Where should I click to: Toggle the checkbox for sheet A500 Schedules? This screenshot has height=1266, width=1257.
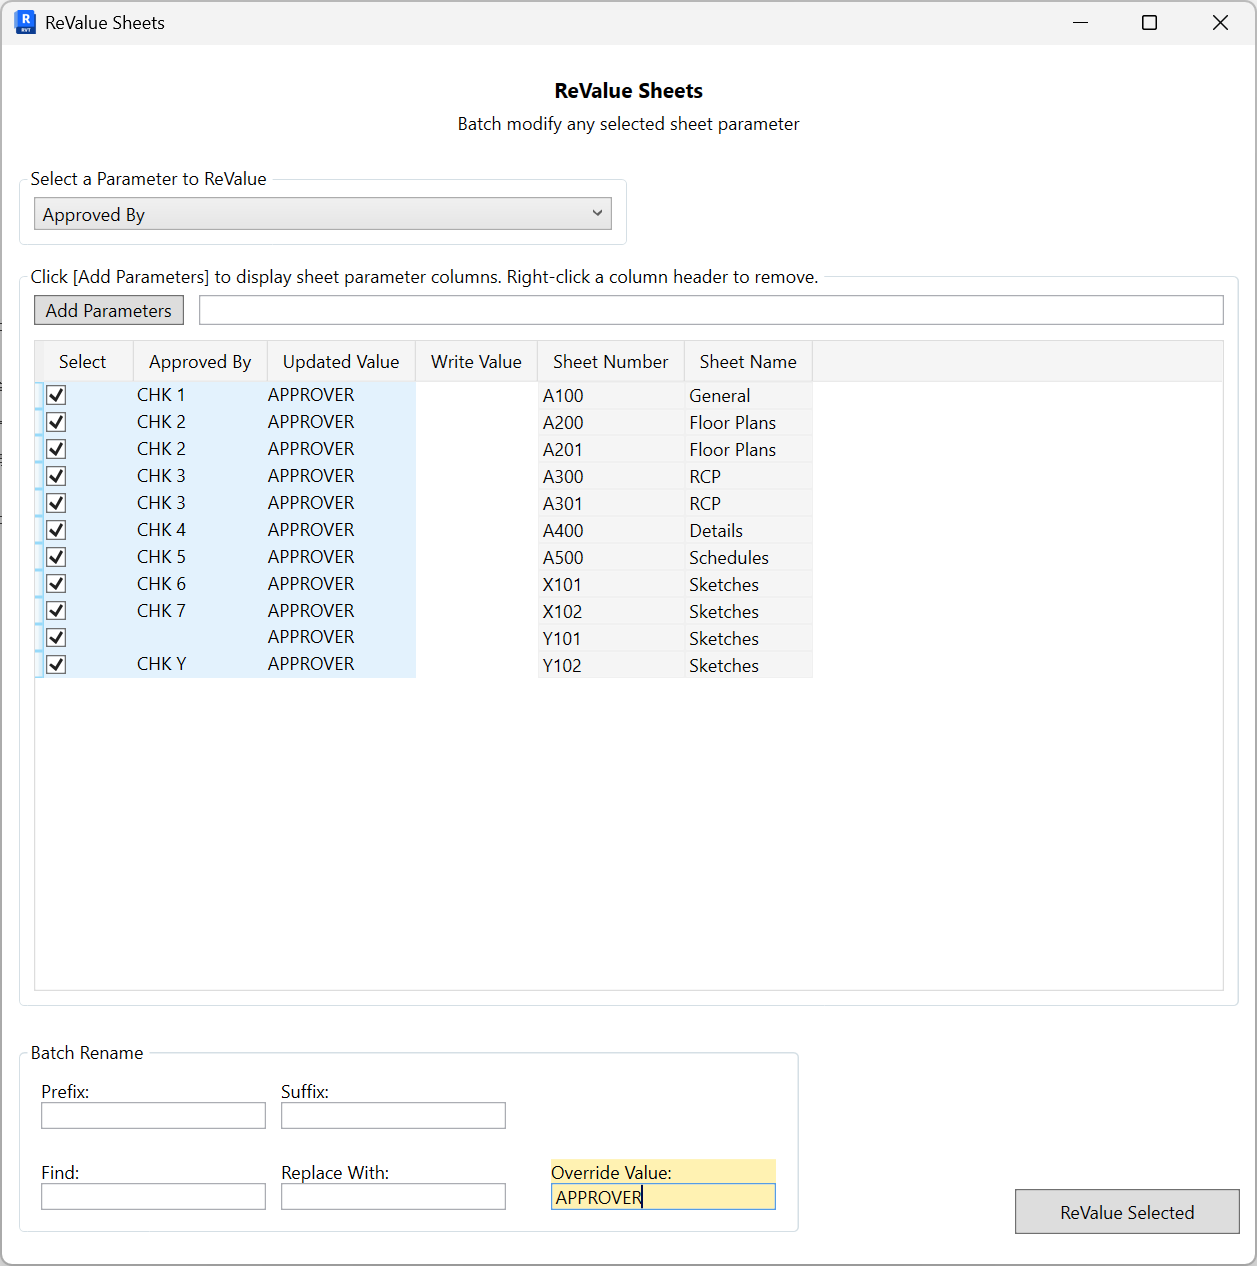(56, 556)
